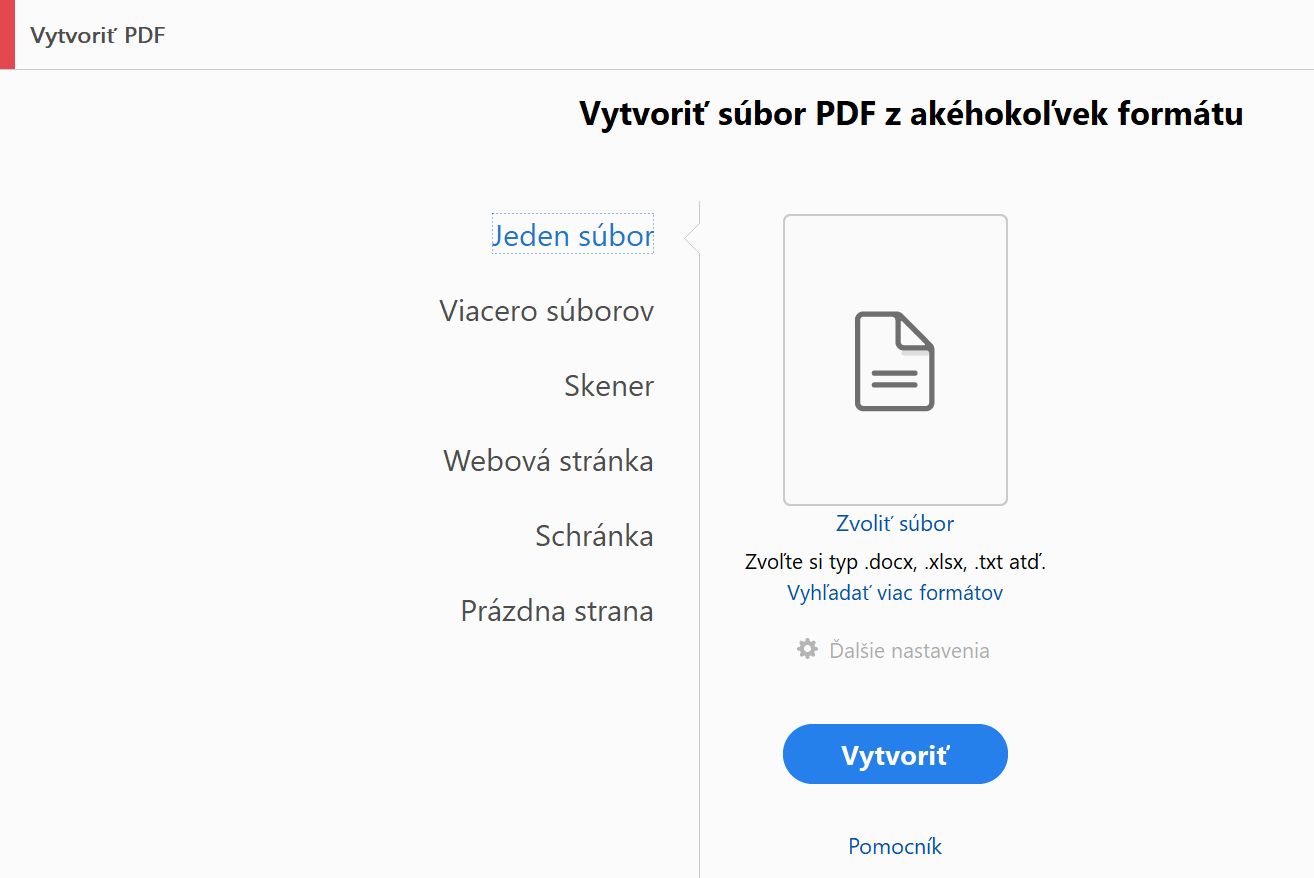Screen dimensions: 1314x878
Task: Click the Zvoliť súbor link
Action: (894, 523)
